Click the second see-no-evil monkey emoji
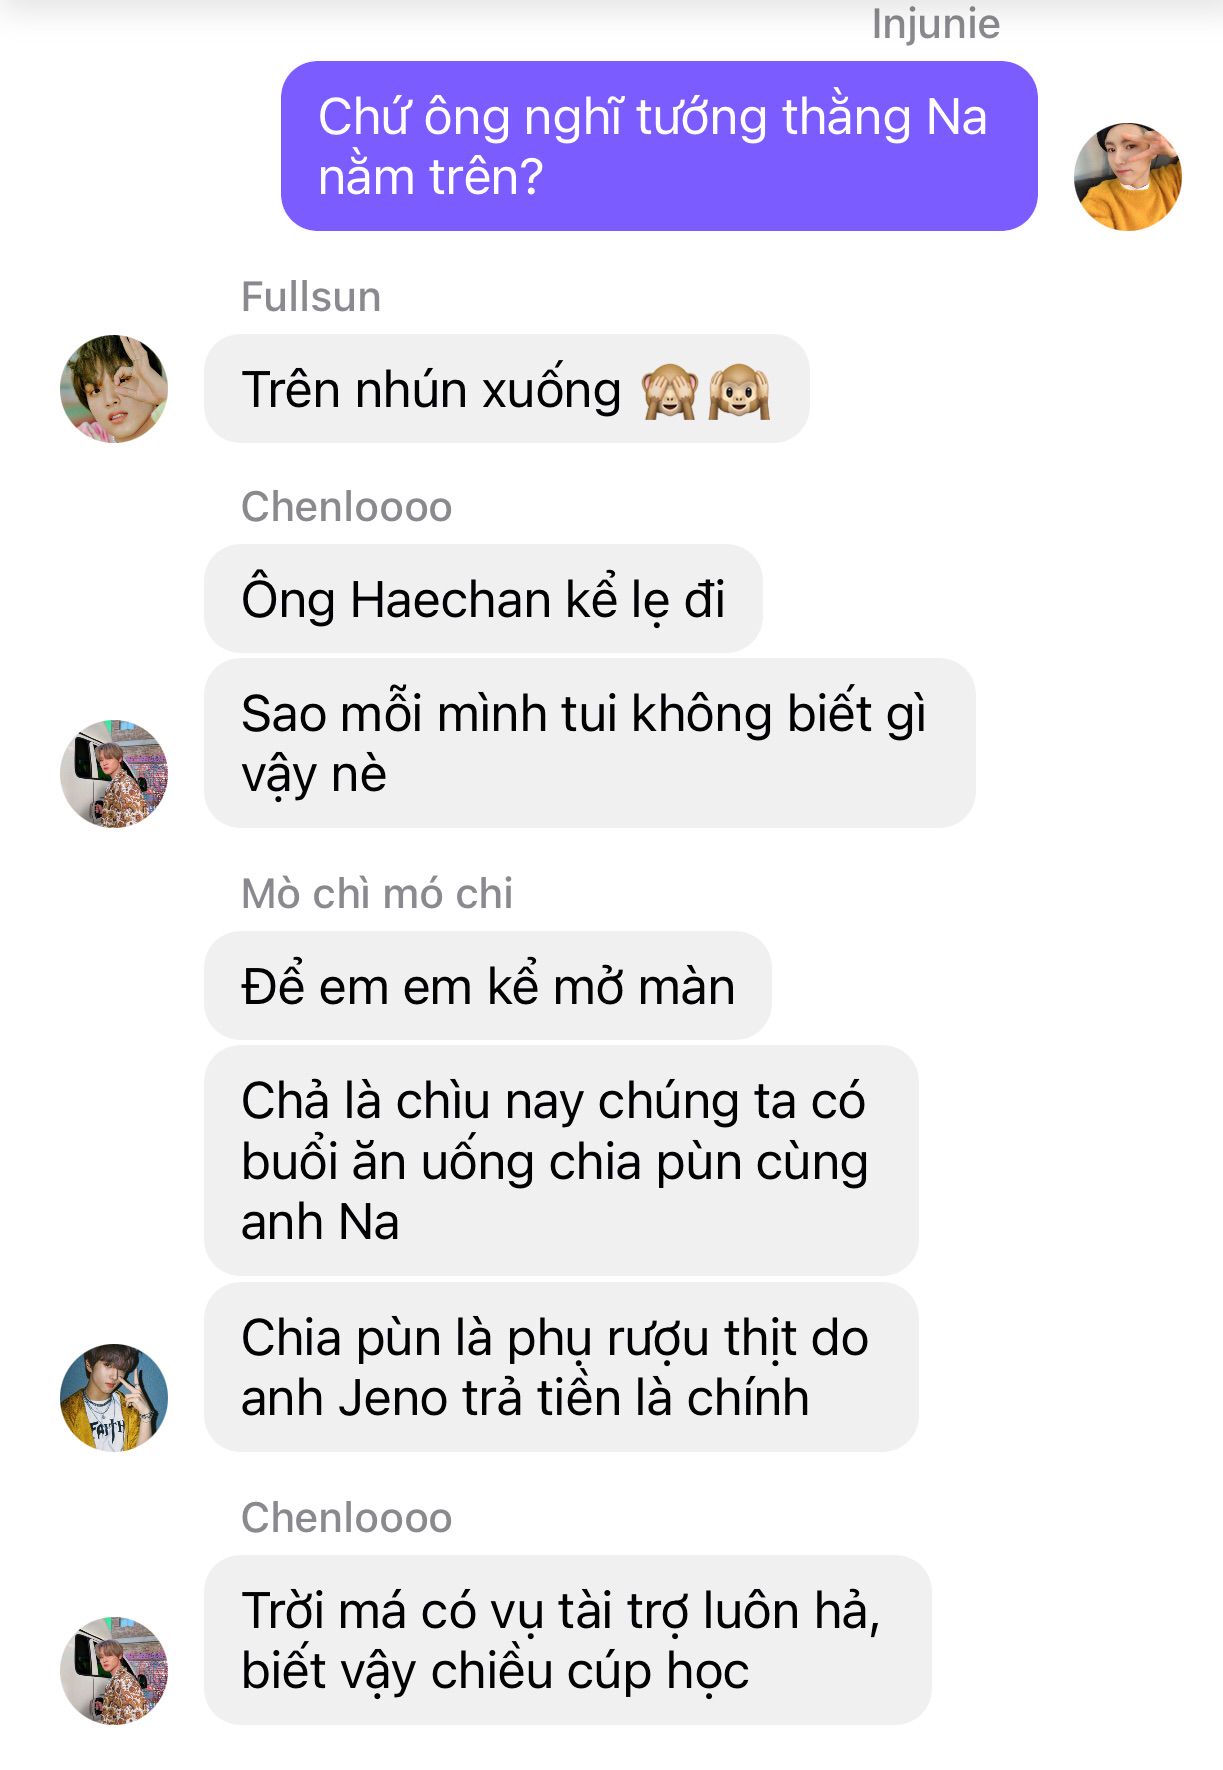 coord(739,391)
